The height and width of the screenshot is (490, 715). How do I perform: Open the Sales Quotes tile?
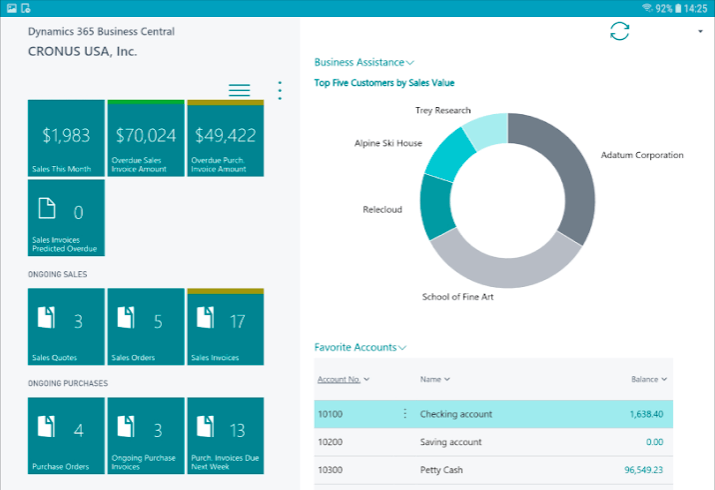[x=66, y=326]
